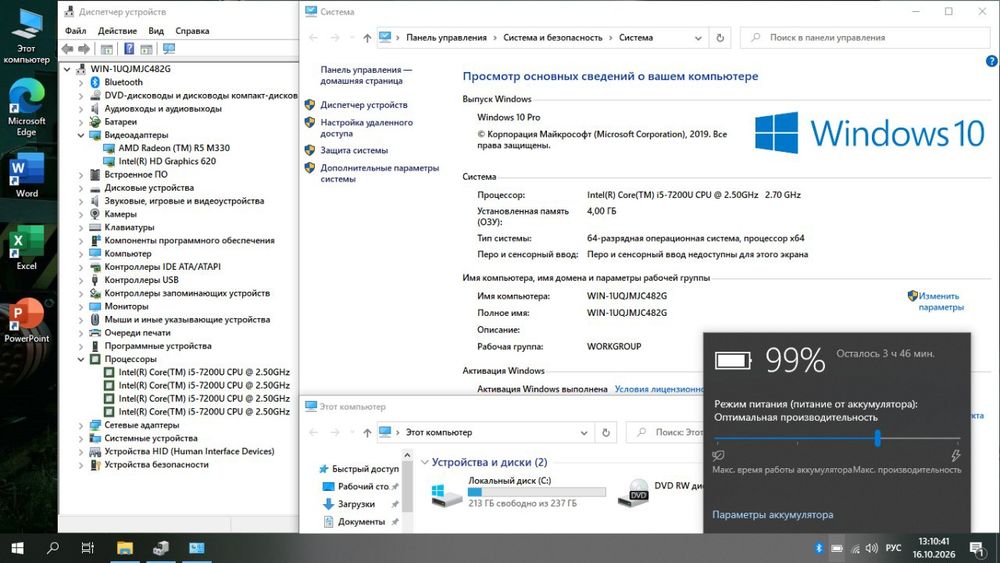The height and width of the screenshot is (563, 1000).
Task: Click the DVD RW drive item
Action: pos(660,494)
